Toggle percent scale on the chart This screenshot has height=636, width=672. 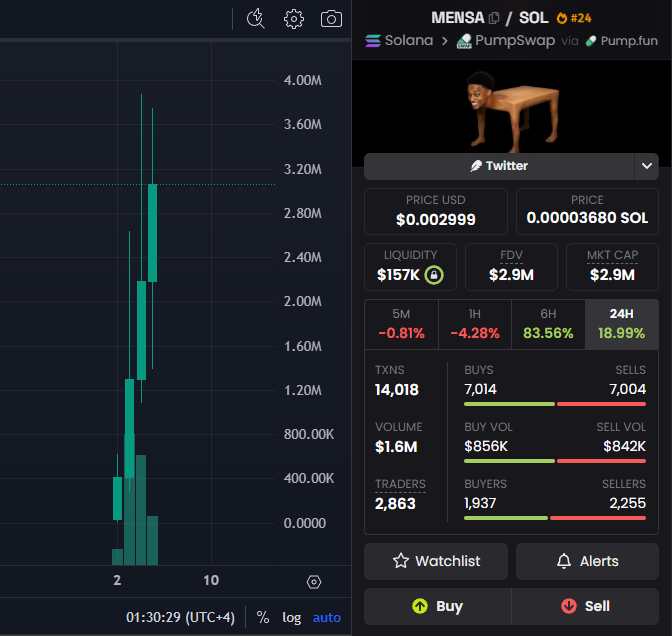pyautogui.click(x=263, y=617)
